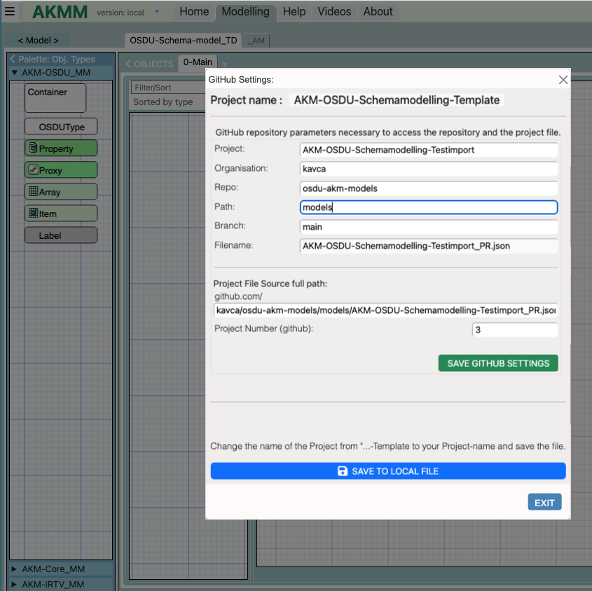
Task: Click the Organisation input field
Action: click(429, 169)
